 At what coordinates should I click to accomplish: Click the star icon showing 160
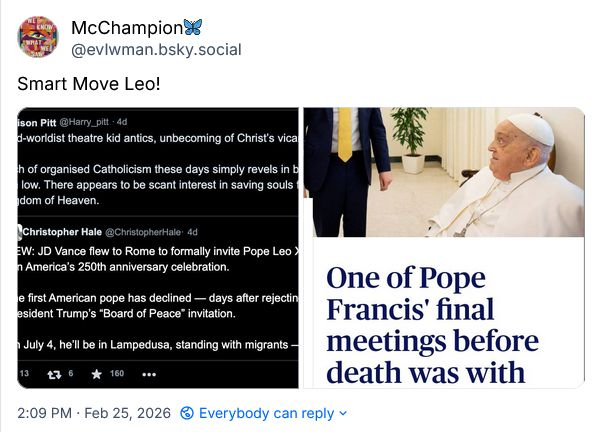click(96, 374)
